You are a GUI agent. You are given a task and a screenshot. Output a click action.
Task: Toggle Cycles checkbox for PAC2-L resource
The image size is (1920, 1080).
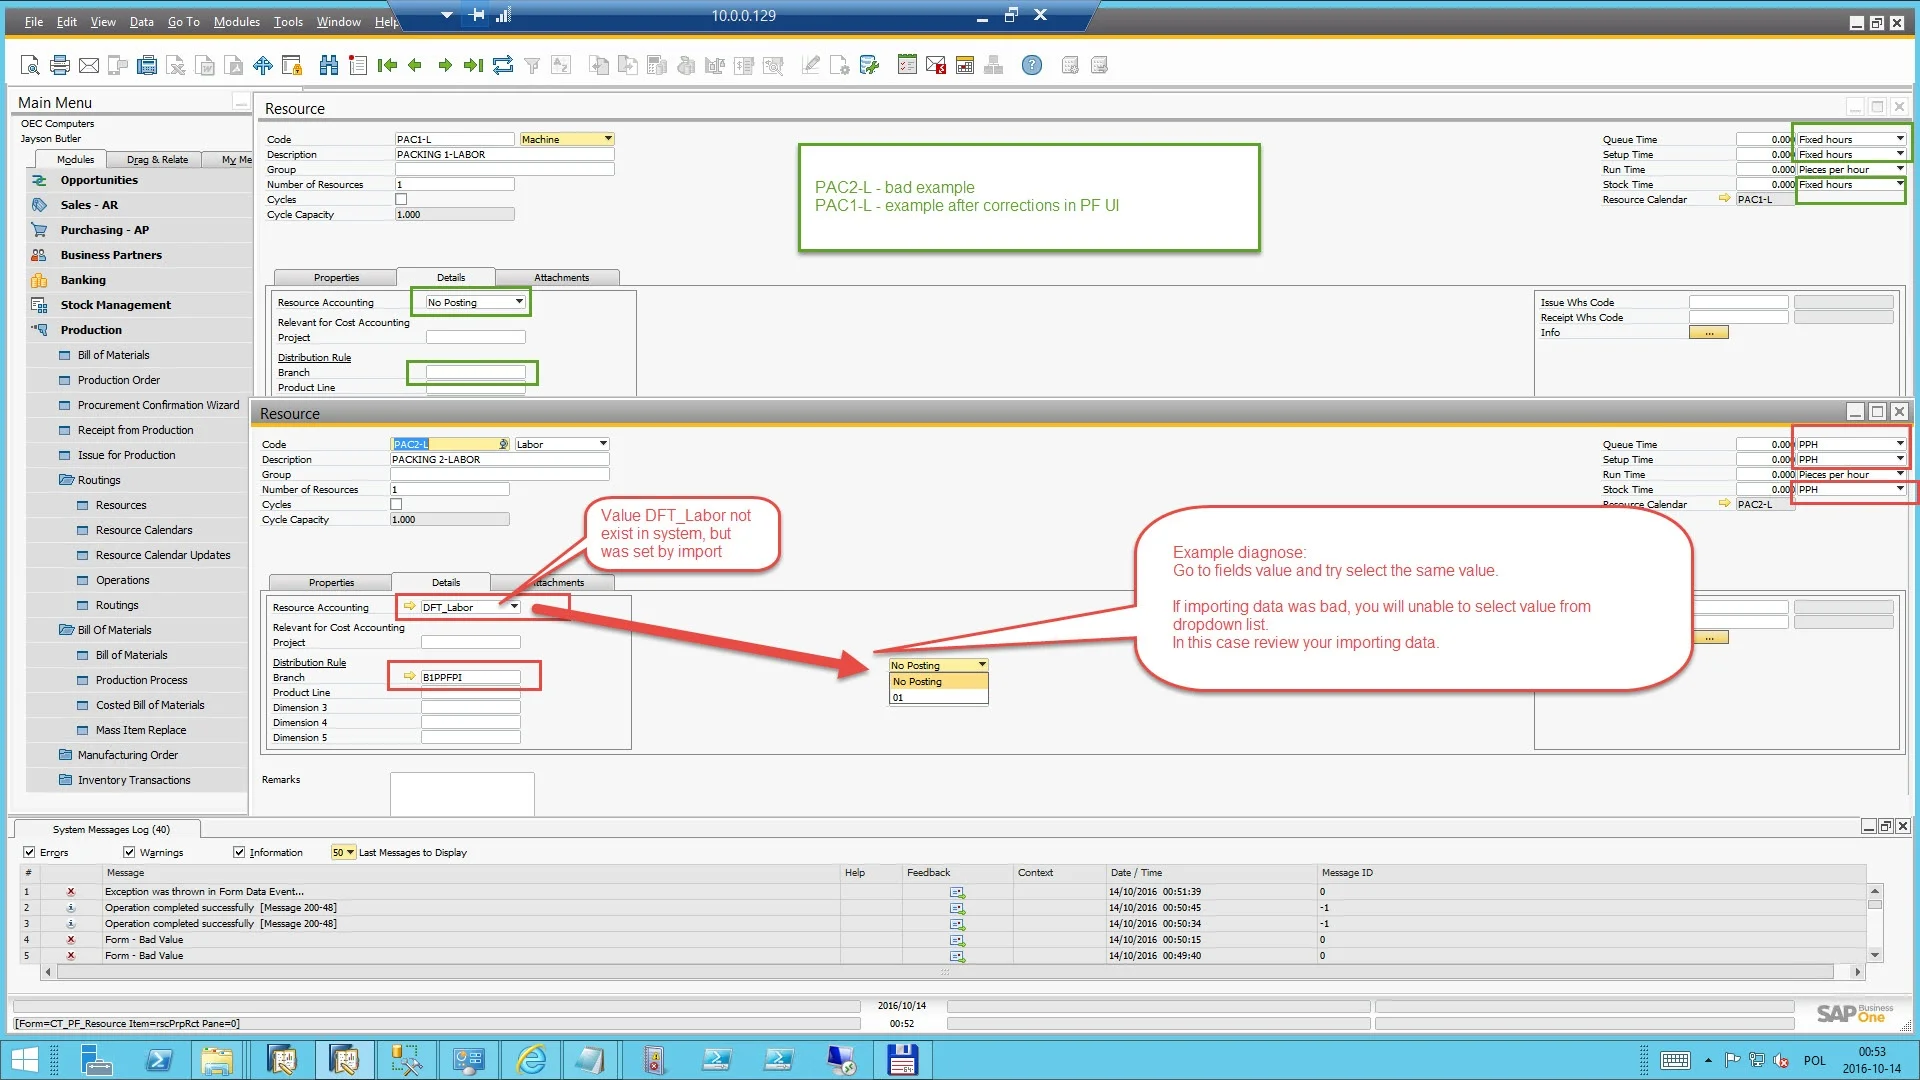(396, 505)
